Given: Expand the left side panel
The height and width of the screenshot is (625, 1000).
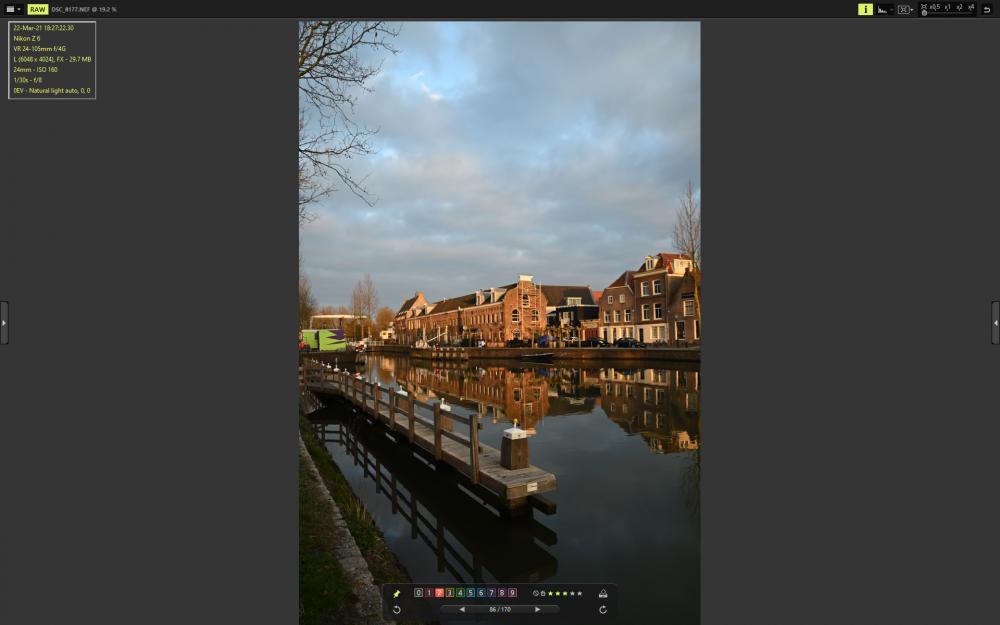Looking at the screenshot, I should (x=4, y=323).
